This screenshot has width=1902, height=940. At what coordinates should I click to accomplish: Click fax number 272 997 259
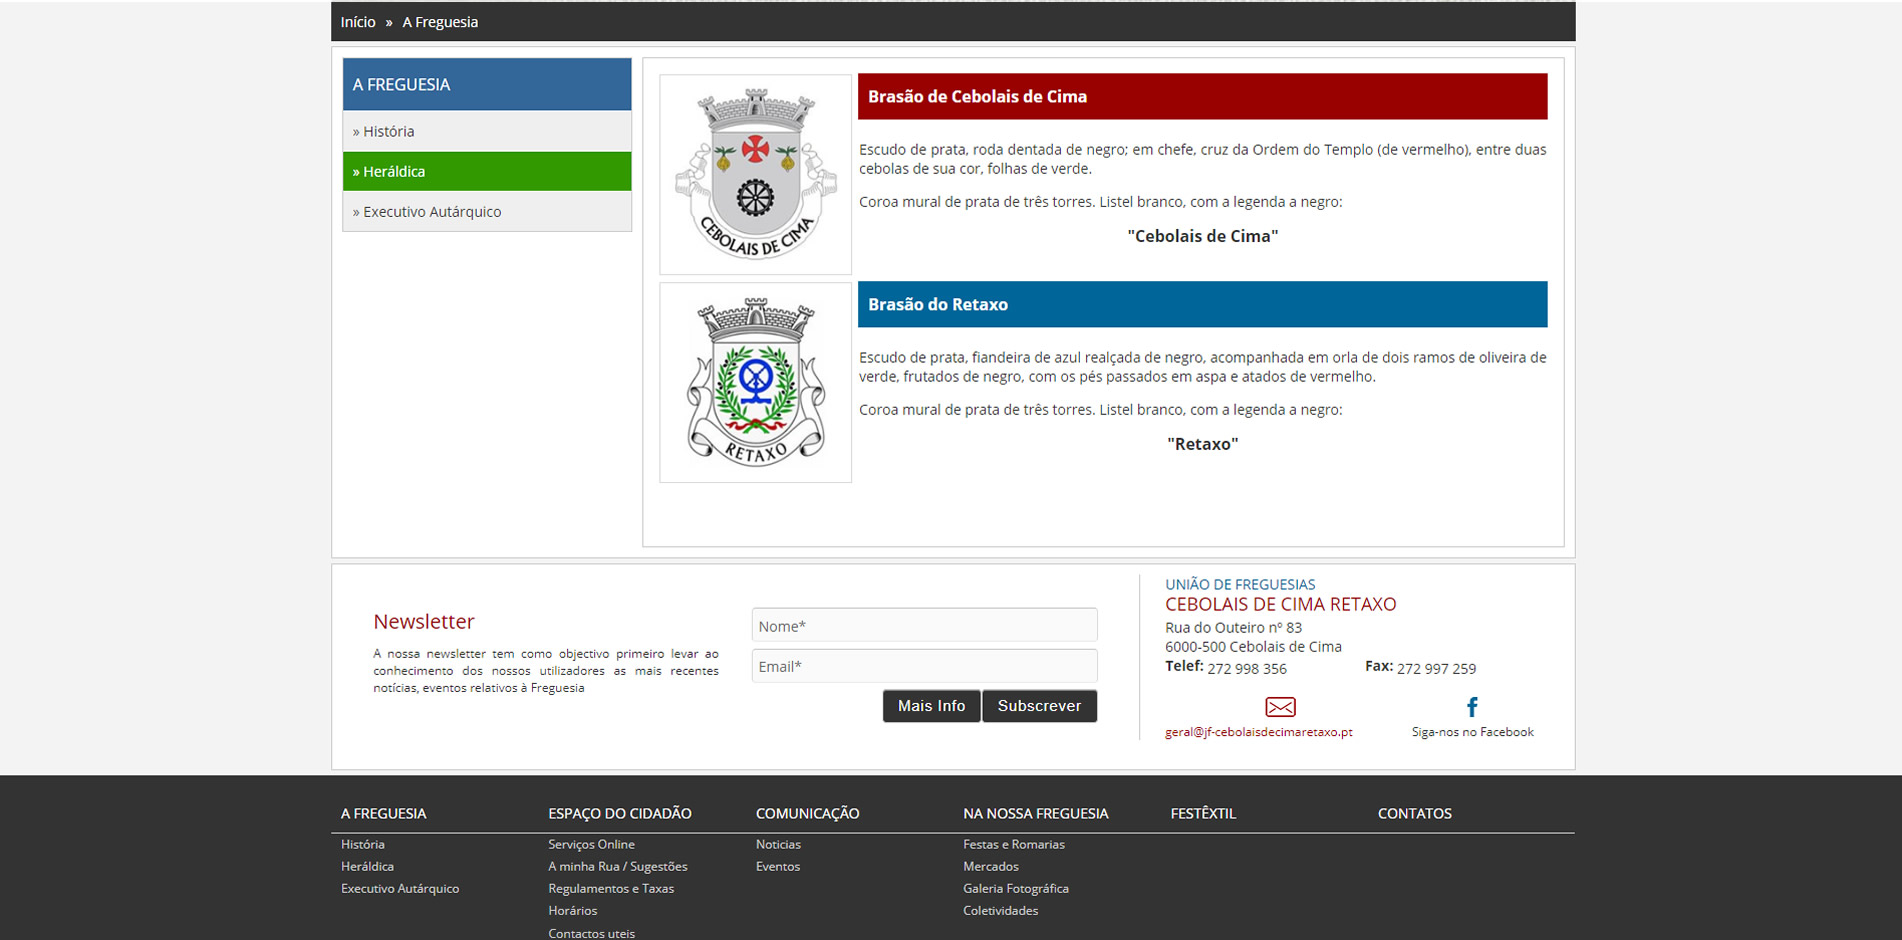click(1436, 669)
